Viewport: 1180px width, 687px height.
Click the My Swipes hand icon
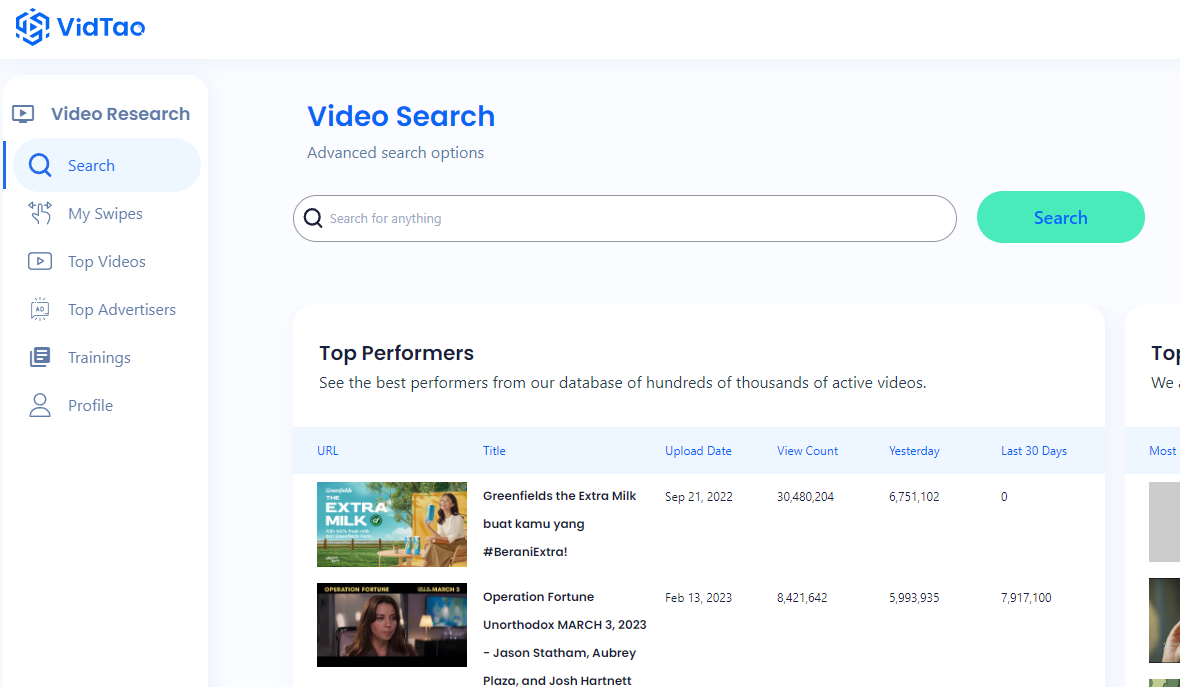(x=40, y=214)
